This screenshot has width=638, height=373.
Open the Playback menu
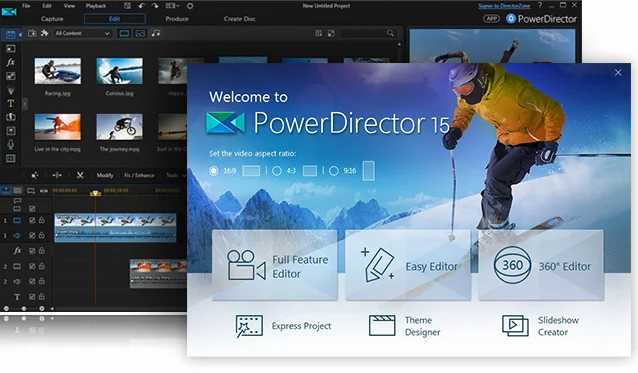(x=96, y=6)
